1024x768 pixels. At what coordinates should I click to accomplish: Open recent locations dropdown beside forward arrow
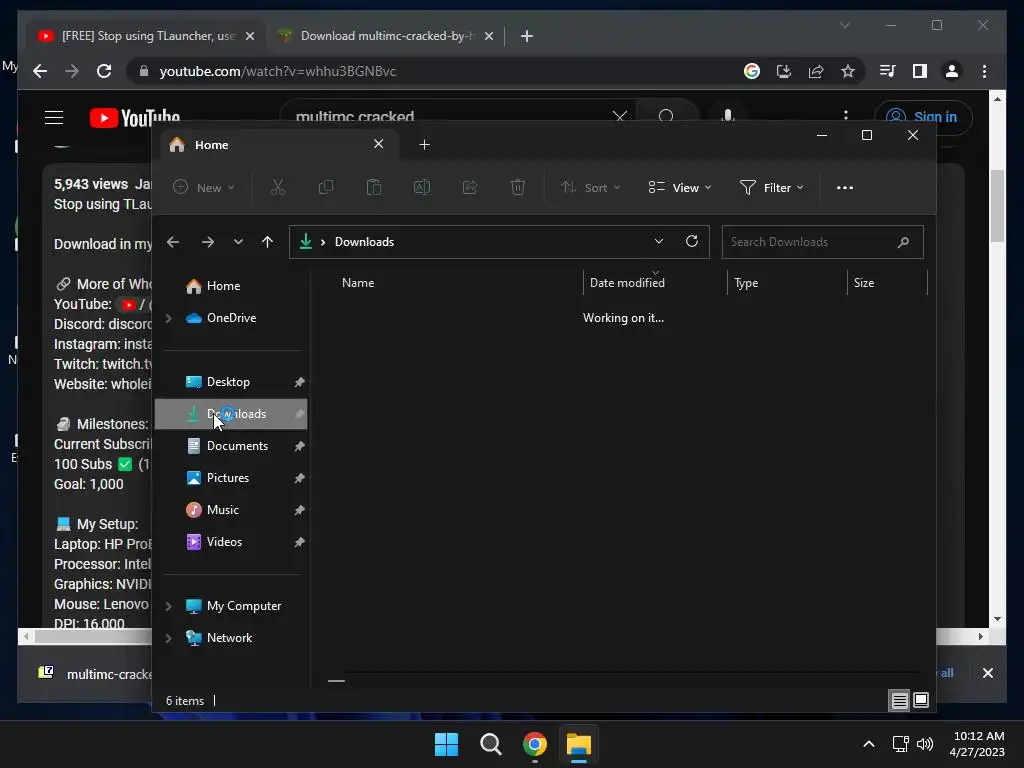238,242
